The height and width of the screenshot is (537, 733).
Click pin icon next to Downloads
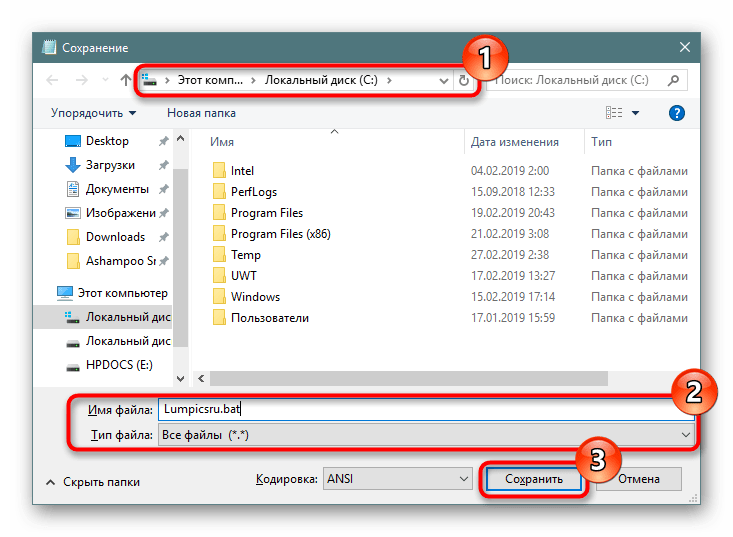163,237
